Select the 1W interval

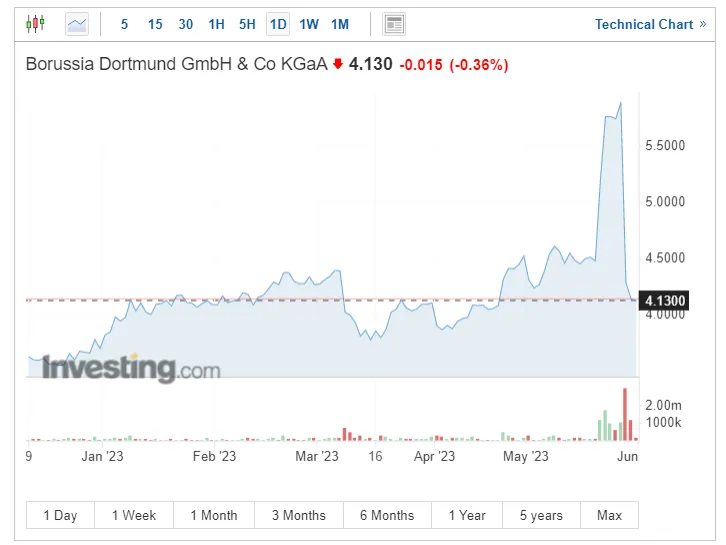click(309, 24)
